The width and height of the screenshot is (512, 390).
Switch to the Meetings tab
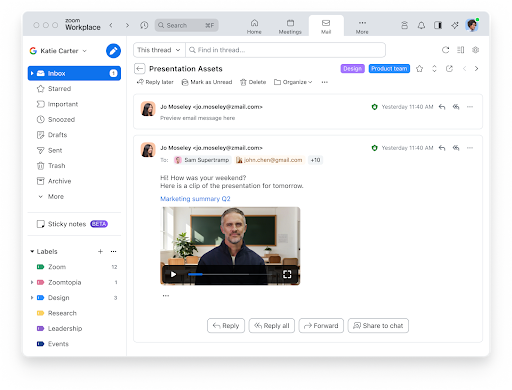click(x=290, y=26)
